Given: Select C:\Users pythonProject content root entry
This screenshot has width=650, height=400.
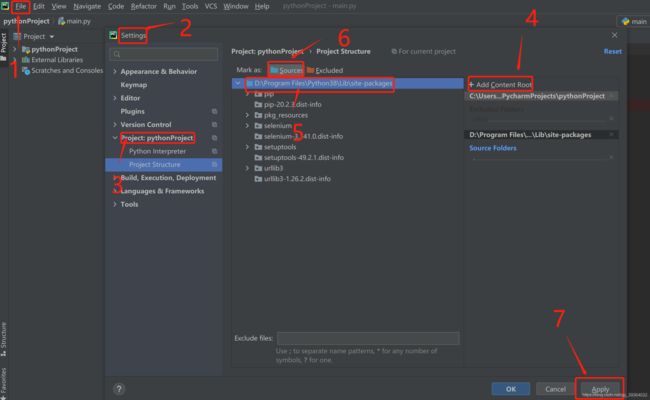Looking at the screenshot, I should pos(541,96).
